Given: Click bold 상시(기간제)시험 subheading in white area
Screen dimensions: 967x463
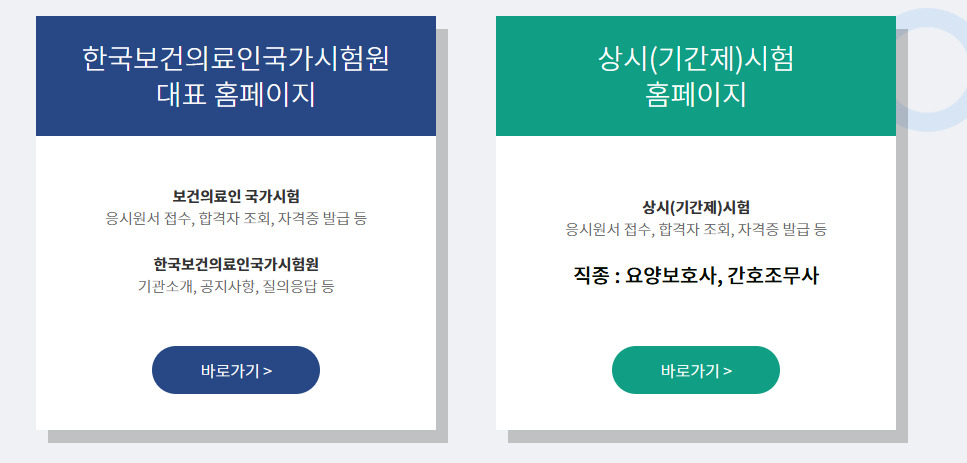Looking at the screenshot, I should (696, 207).
